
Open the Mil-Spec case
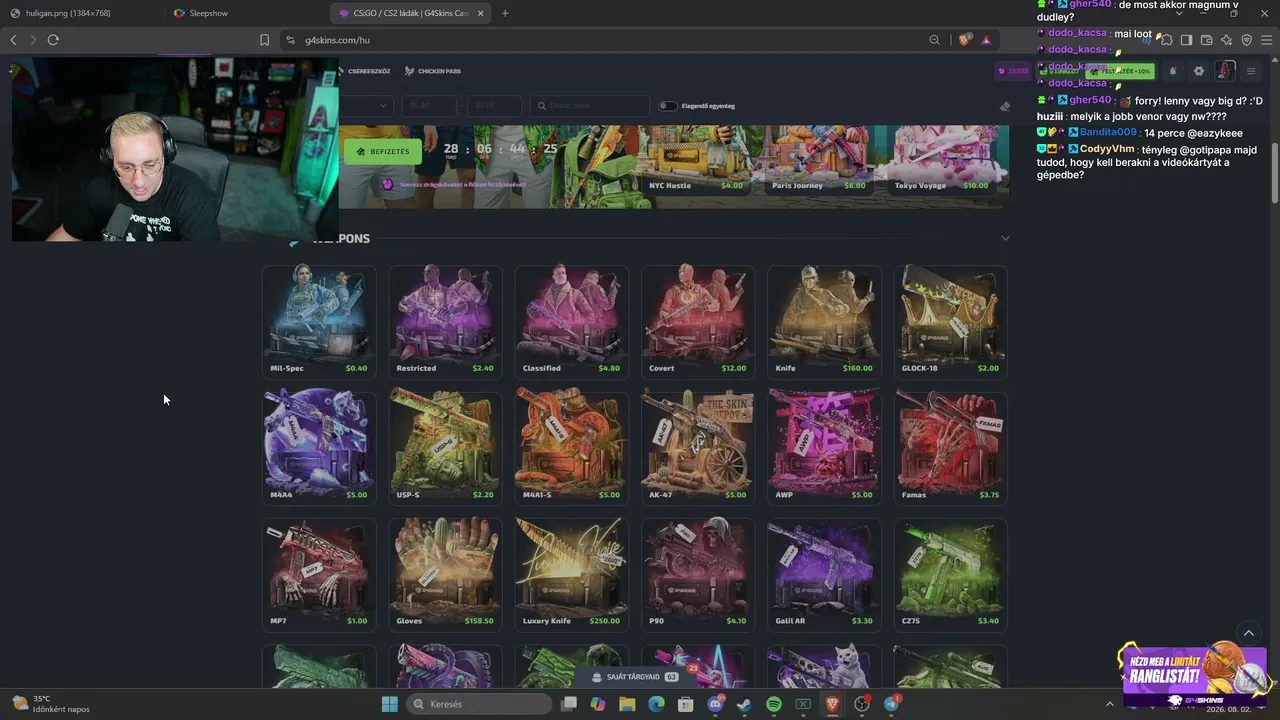click(x=319, y=321)
